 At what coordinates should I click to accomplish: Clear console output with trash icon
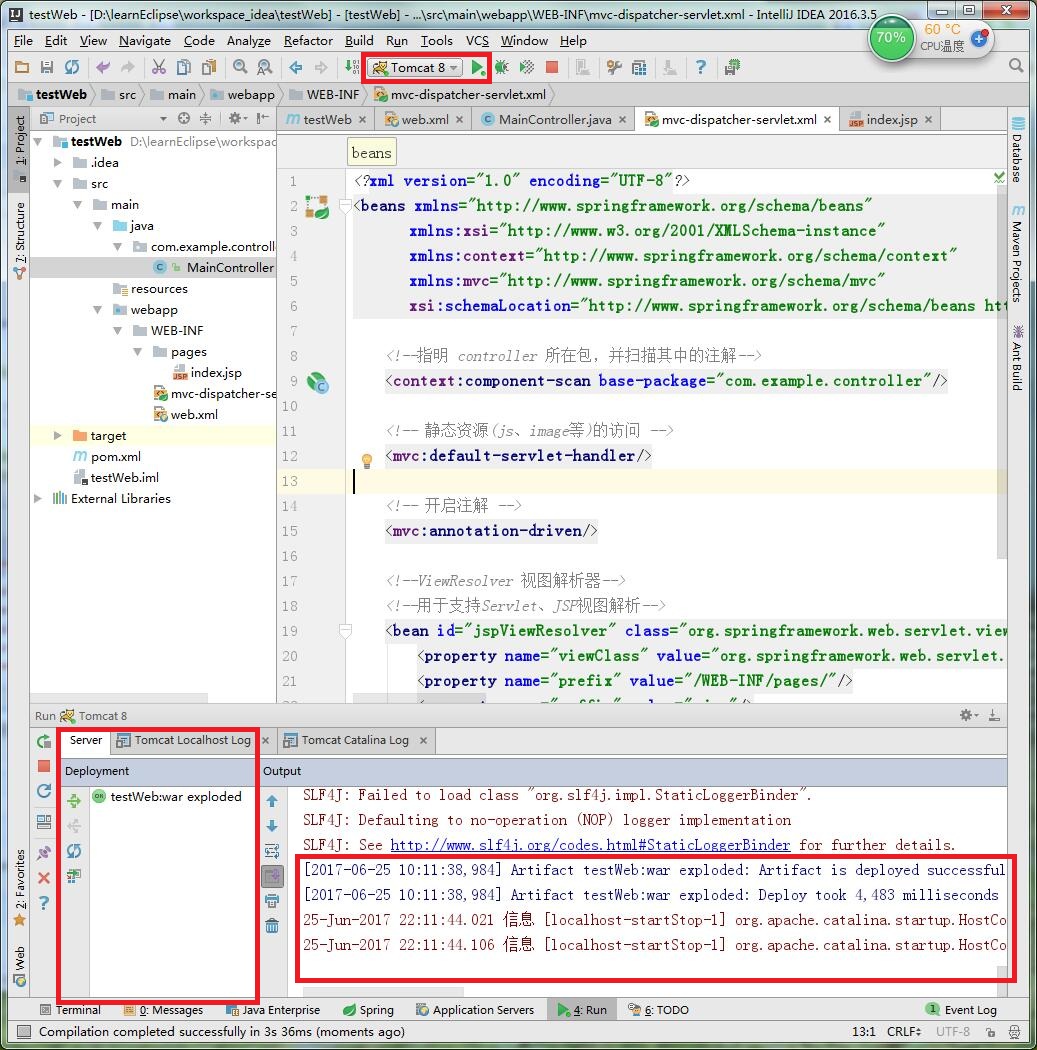[272, 926]
